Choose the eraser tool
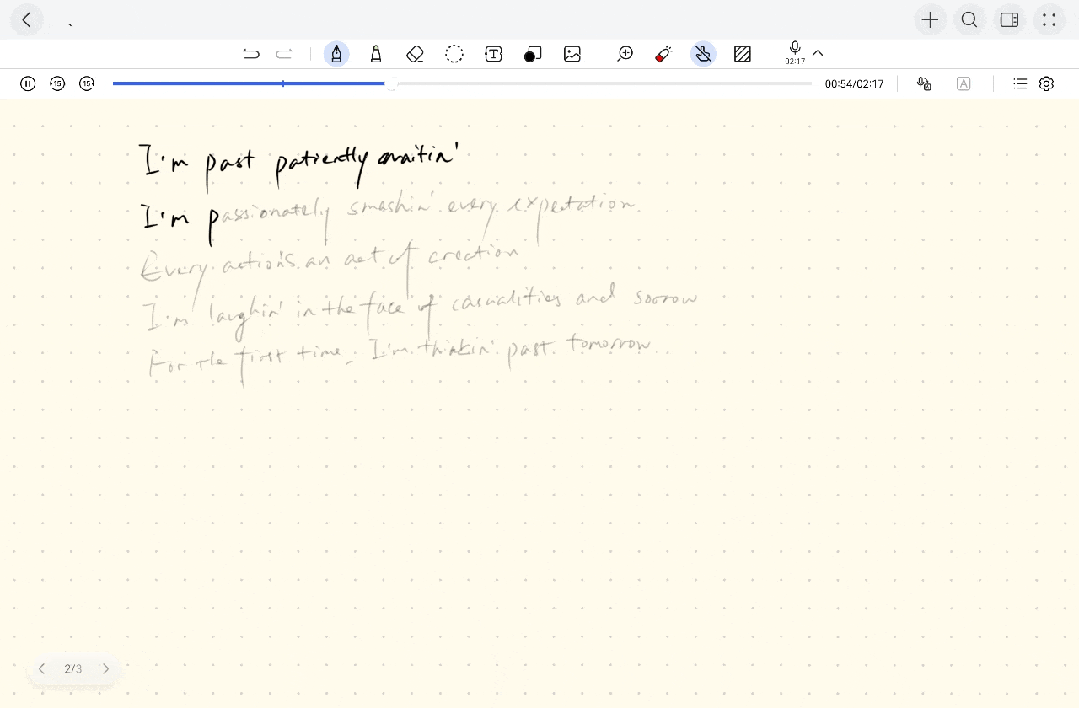 click(414, 54)
